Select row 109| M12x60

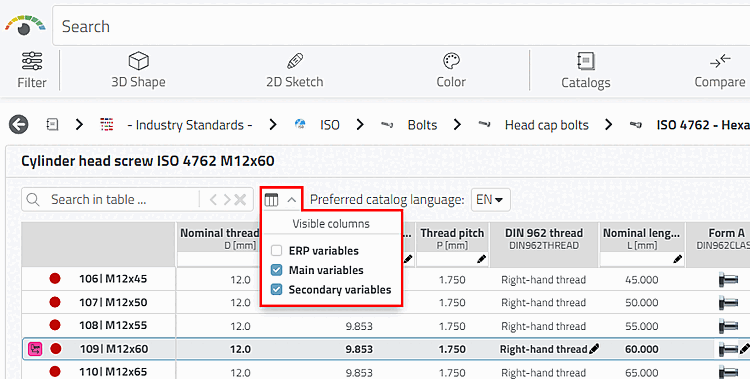(x=114, y=349)
